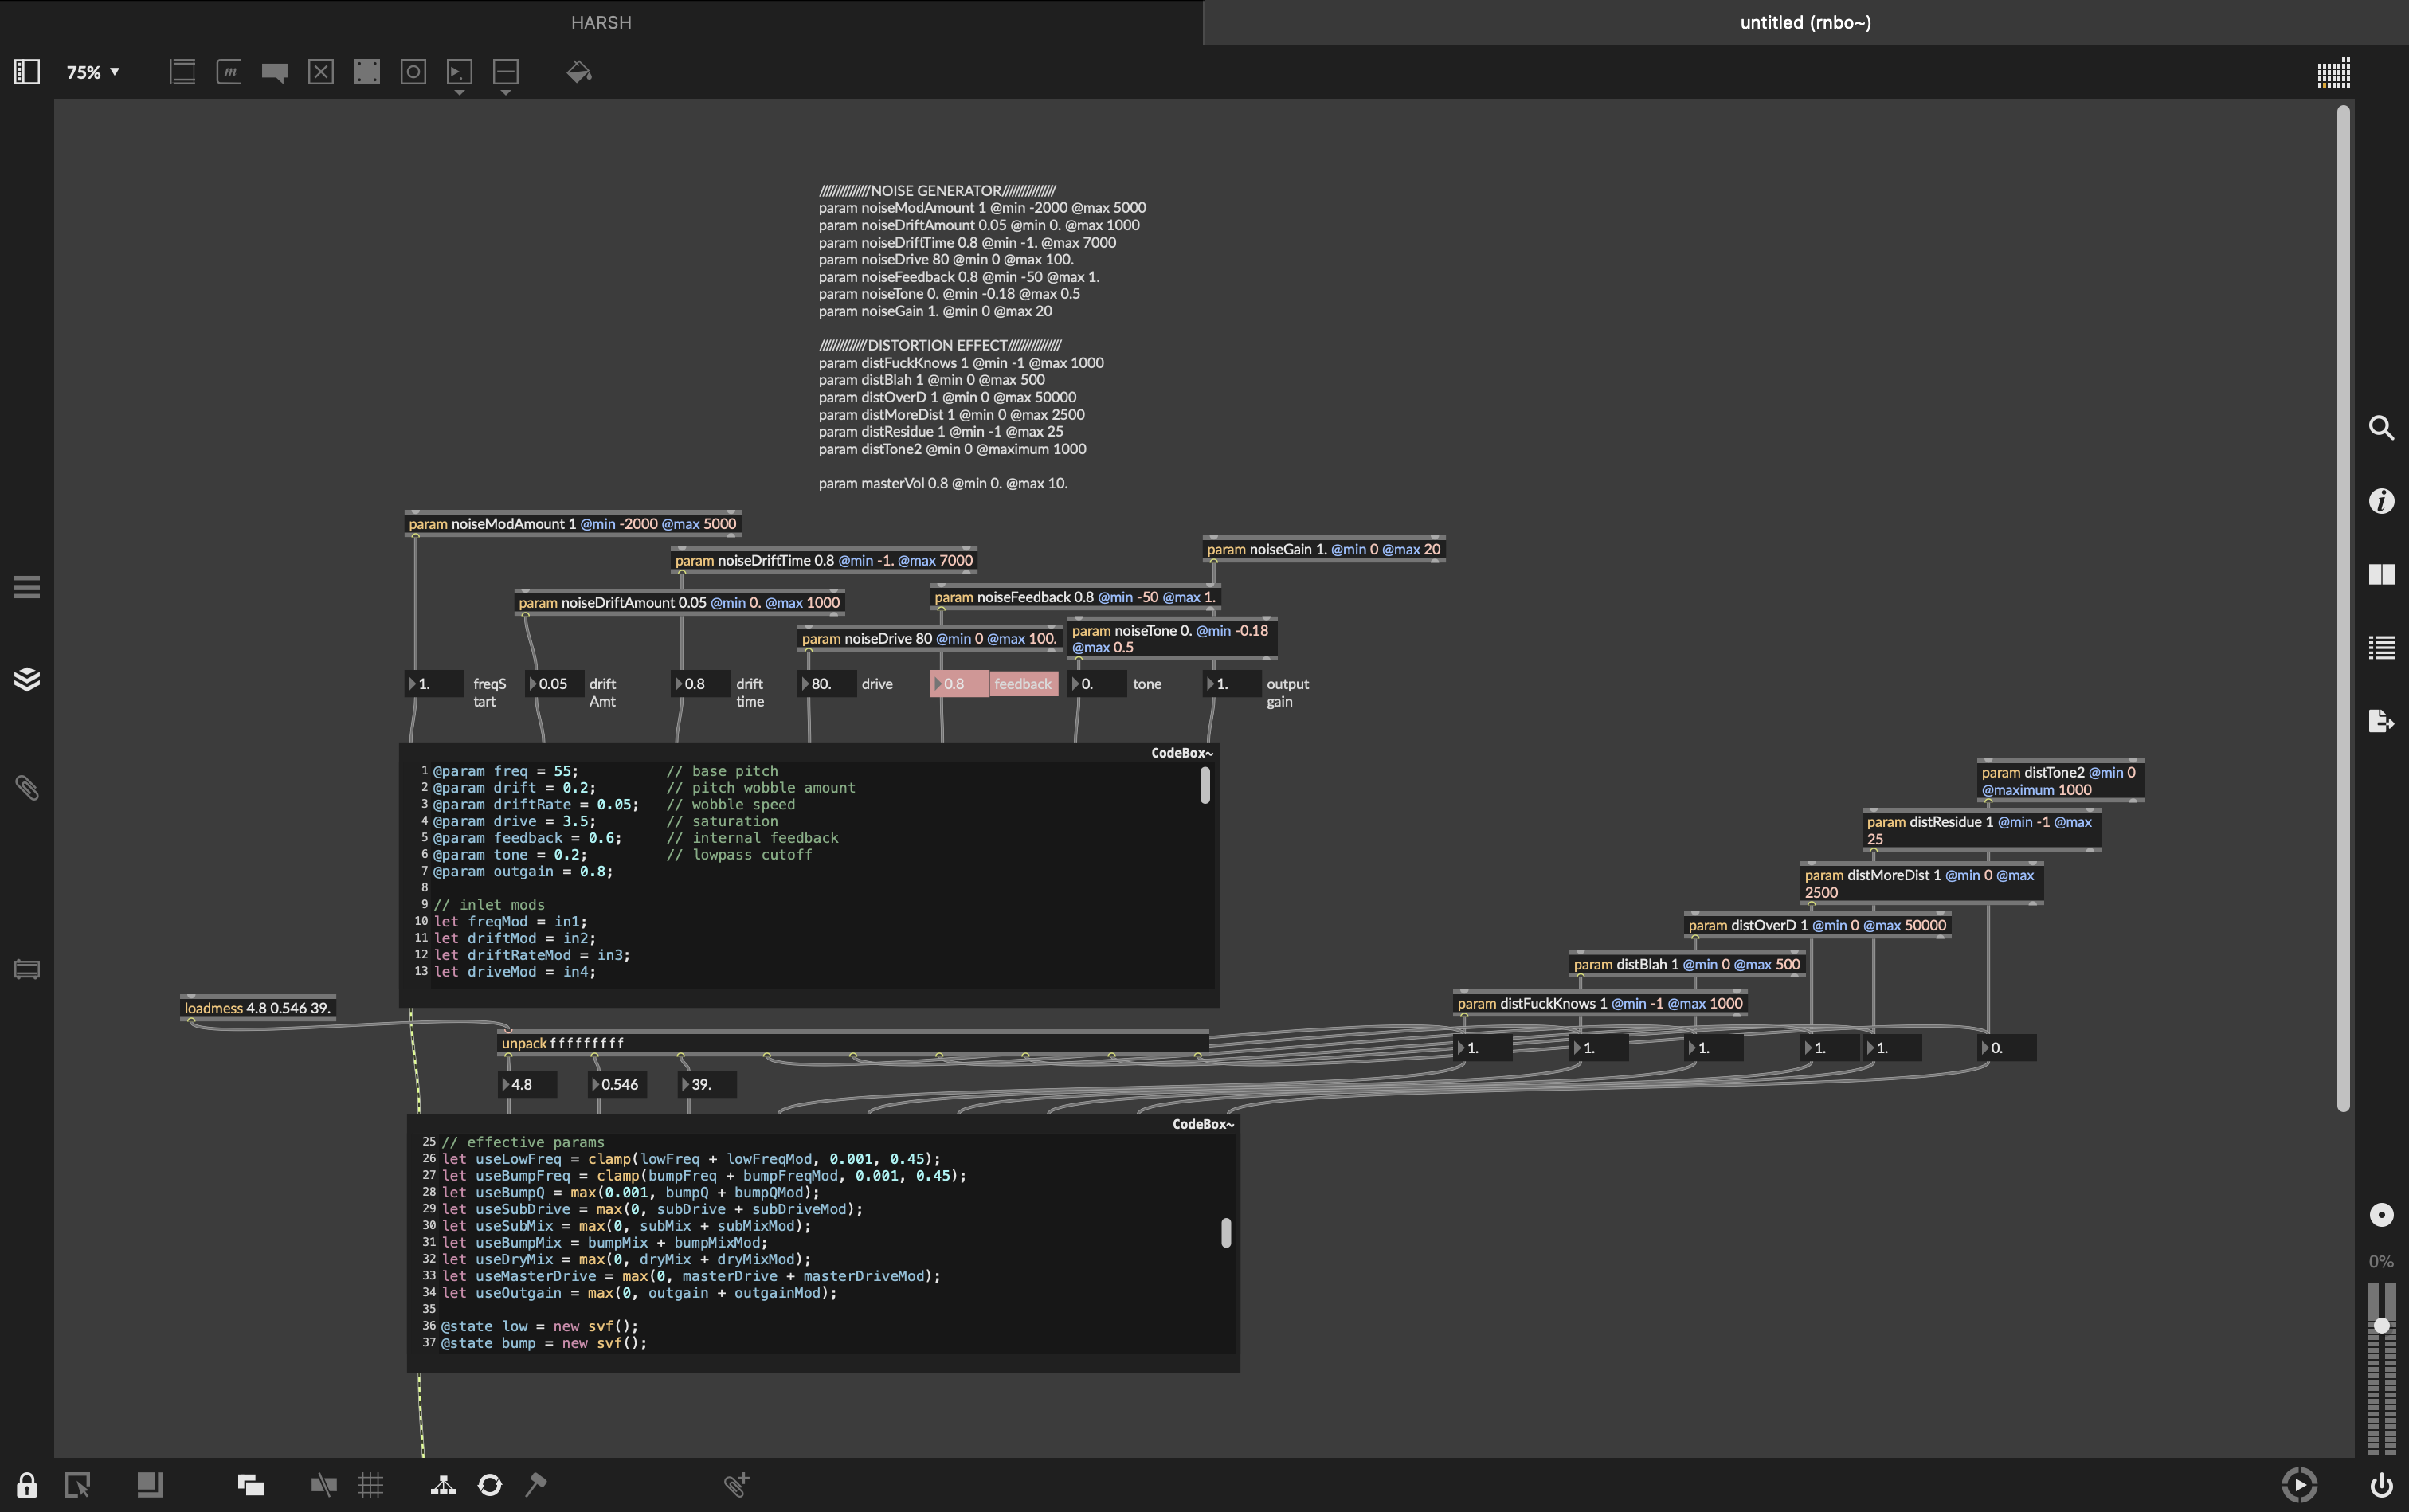
Task: Switch to the untitled (rnbo~) tab
Action: (1805, 22)
